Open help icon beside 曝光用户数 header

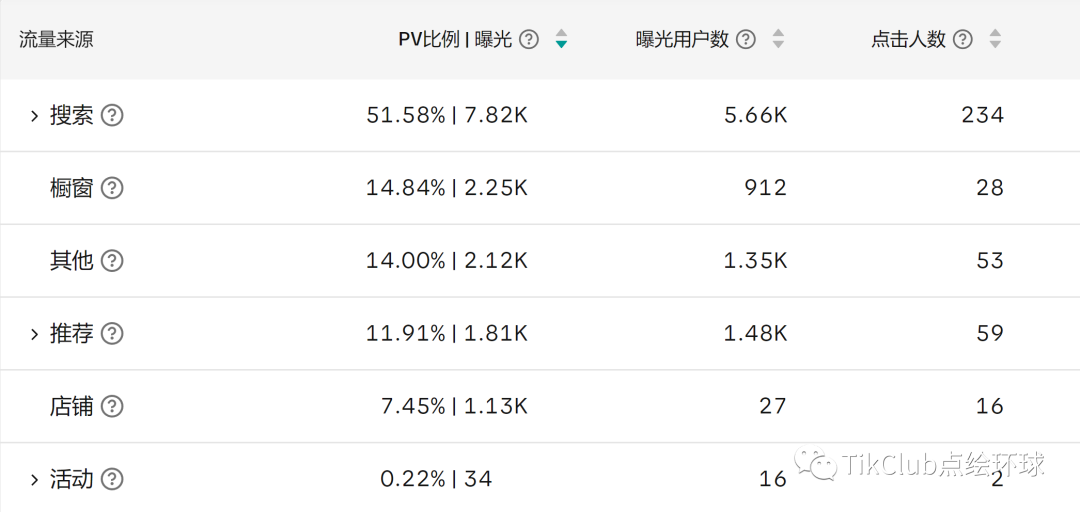(746, 40)
